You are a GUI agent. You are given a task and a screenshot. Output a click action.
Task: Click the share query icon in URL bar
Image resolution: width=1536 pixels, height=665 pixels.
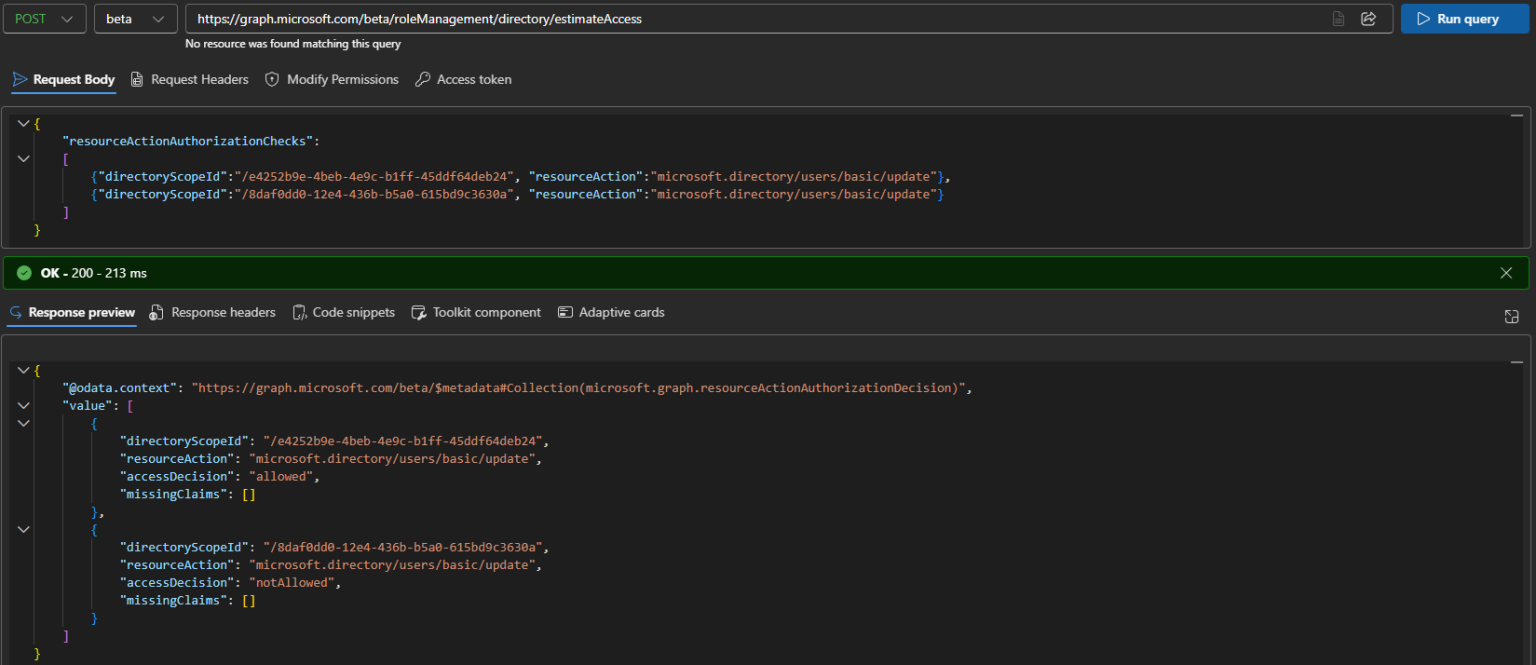(1369, 19)
